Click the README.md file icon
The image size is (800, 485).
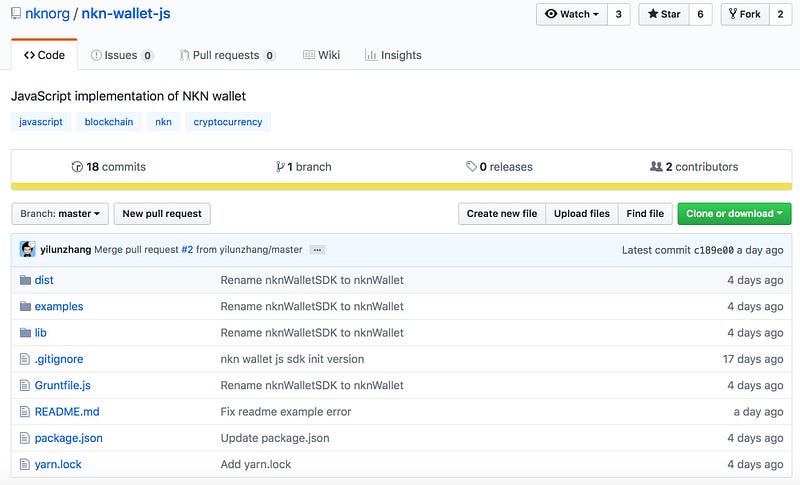pyautogui.click(x=26, y=411)
